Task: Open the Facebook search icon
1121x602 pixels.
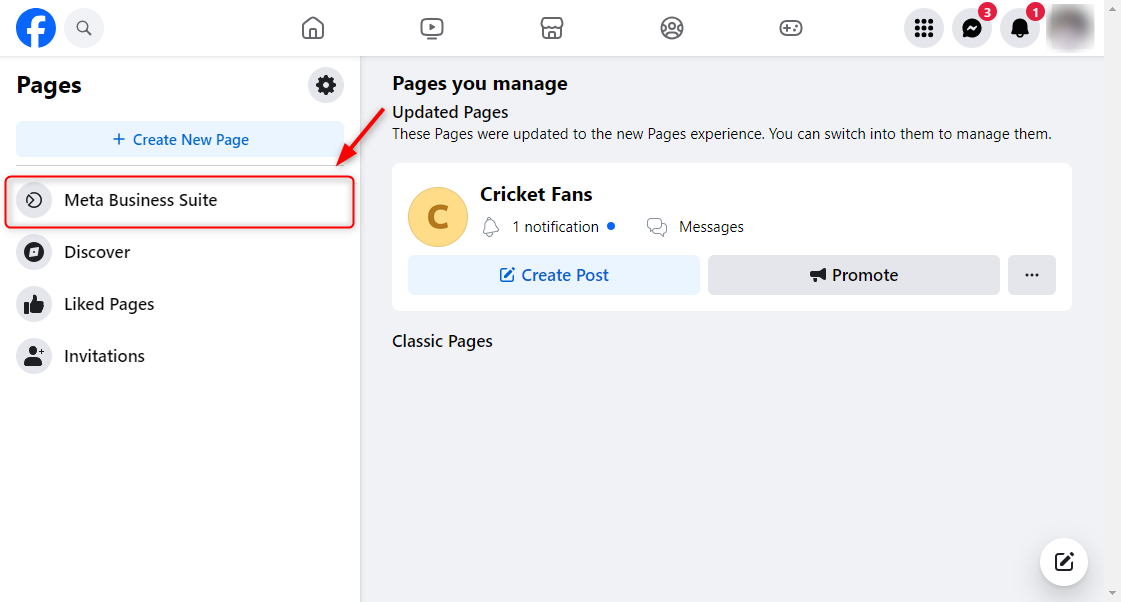Action: click(84, 28)
